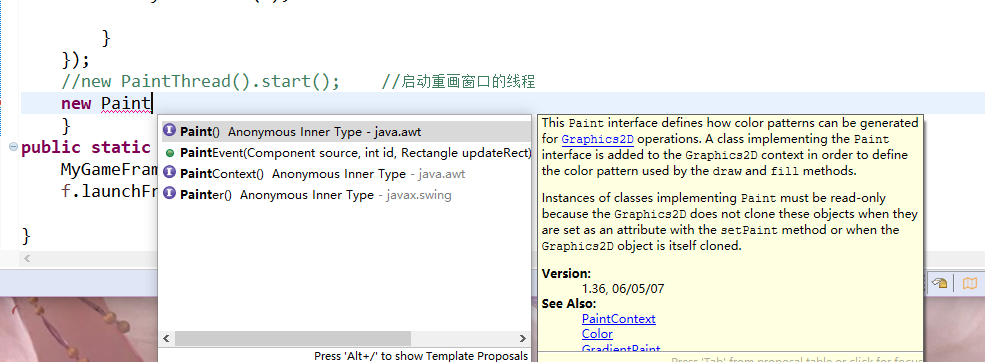Click the interface icon beside Paint()
Viewport: 985px width, 362px height.
coord(170,131)
